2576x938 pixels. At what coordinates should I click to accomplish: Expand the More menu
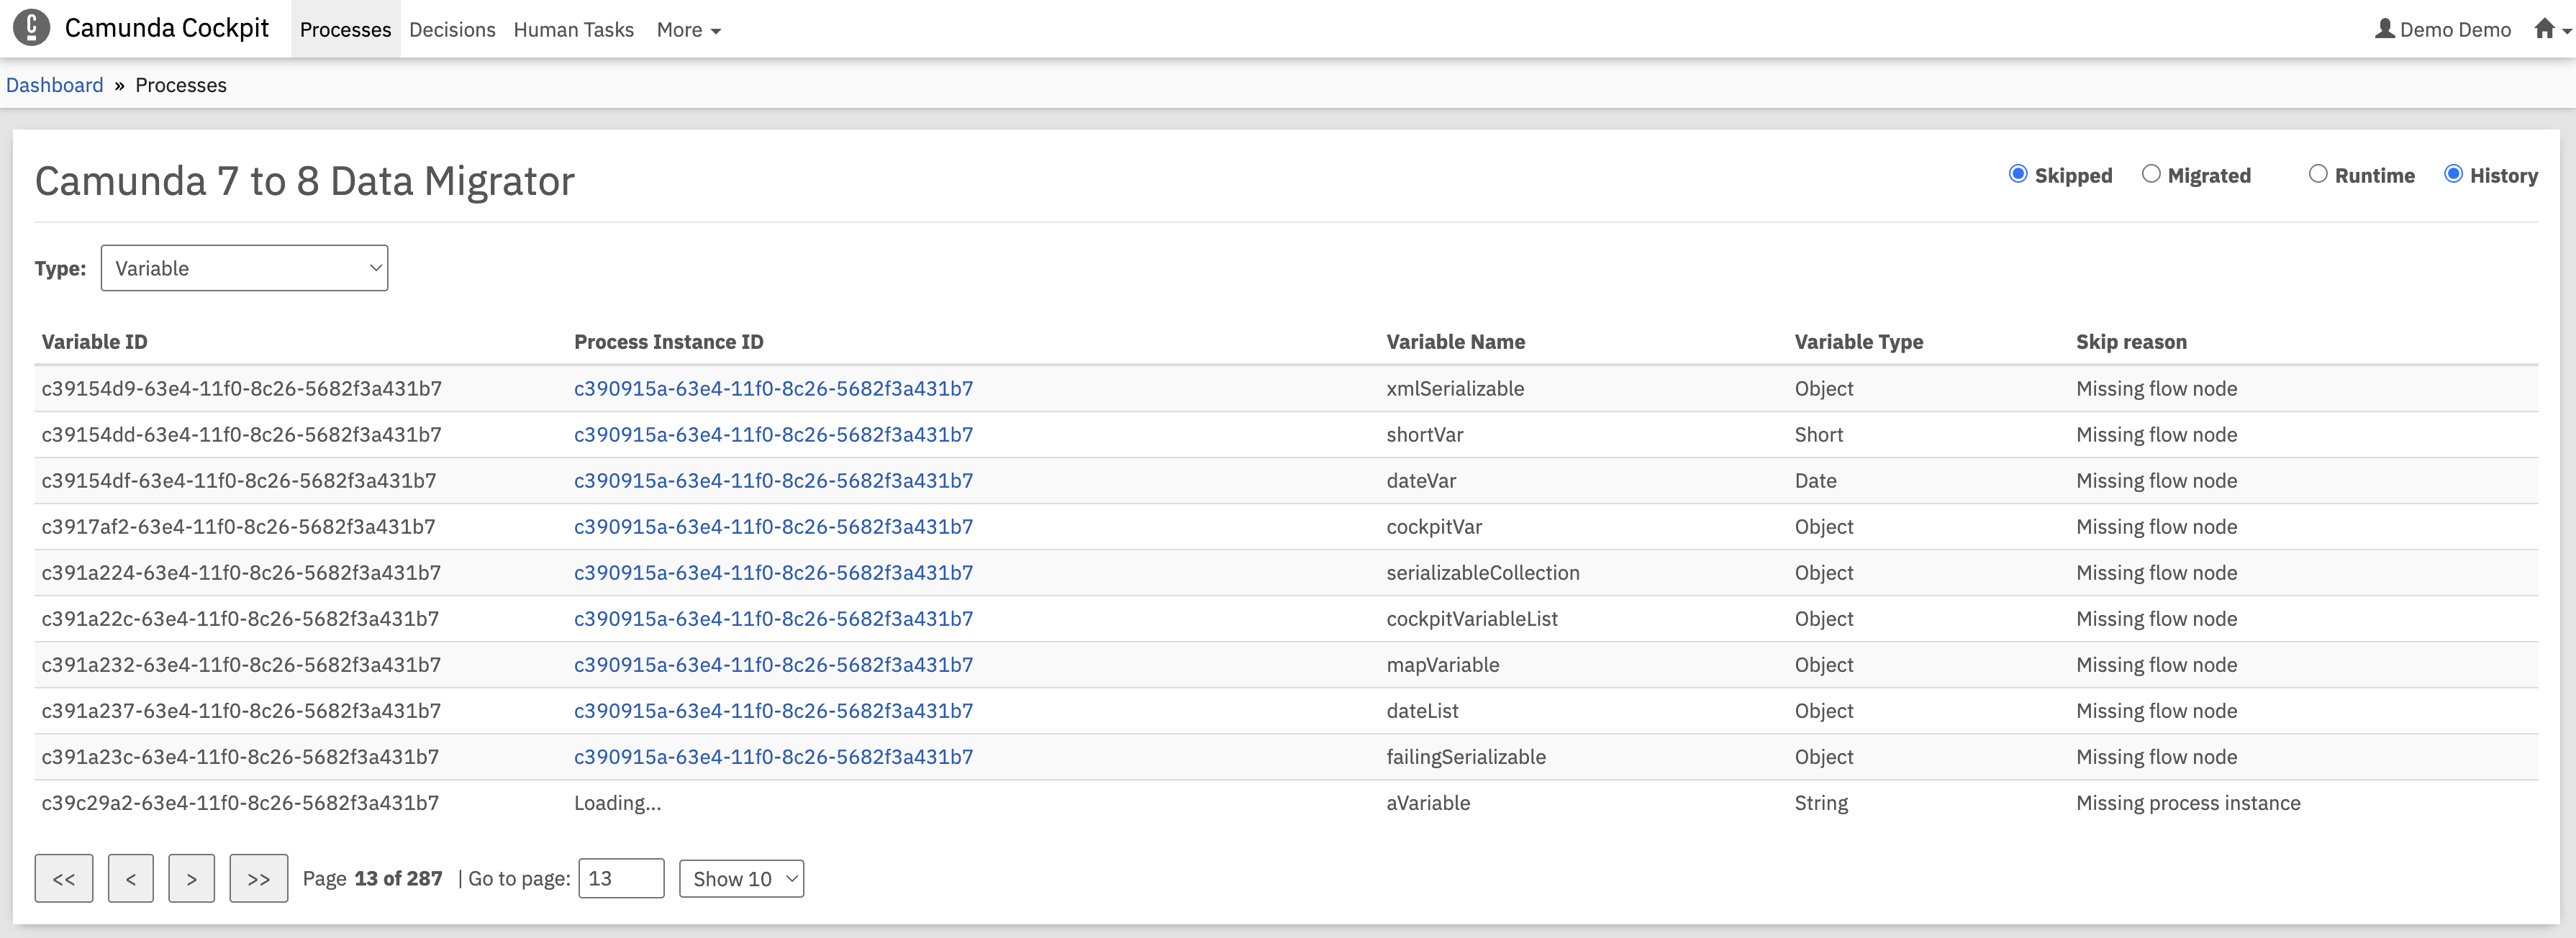click(x=688, y=30)
